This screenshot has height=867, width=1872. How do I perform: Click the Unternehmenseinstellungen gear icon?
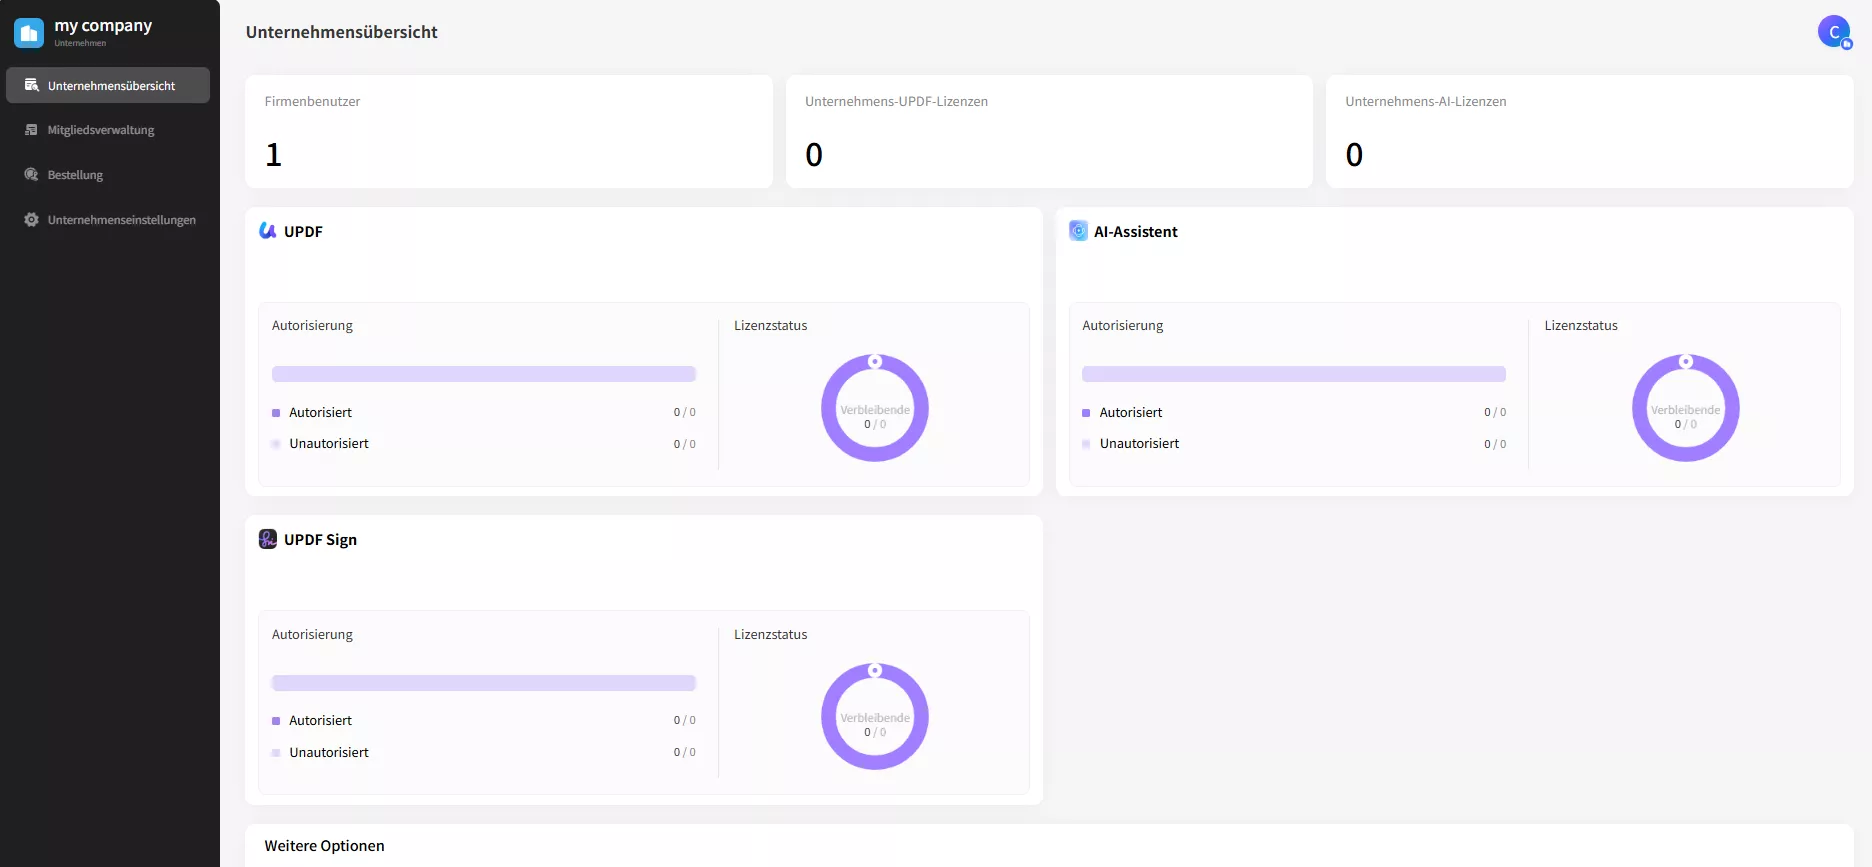coord(32,220)
